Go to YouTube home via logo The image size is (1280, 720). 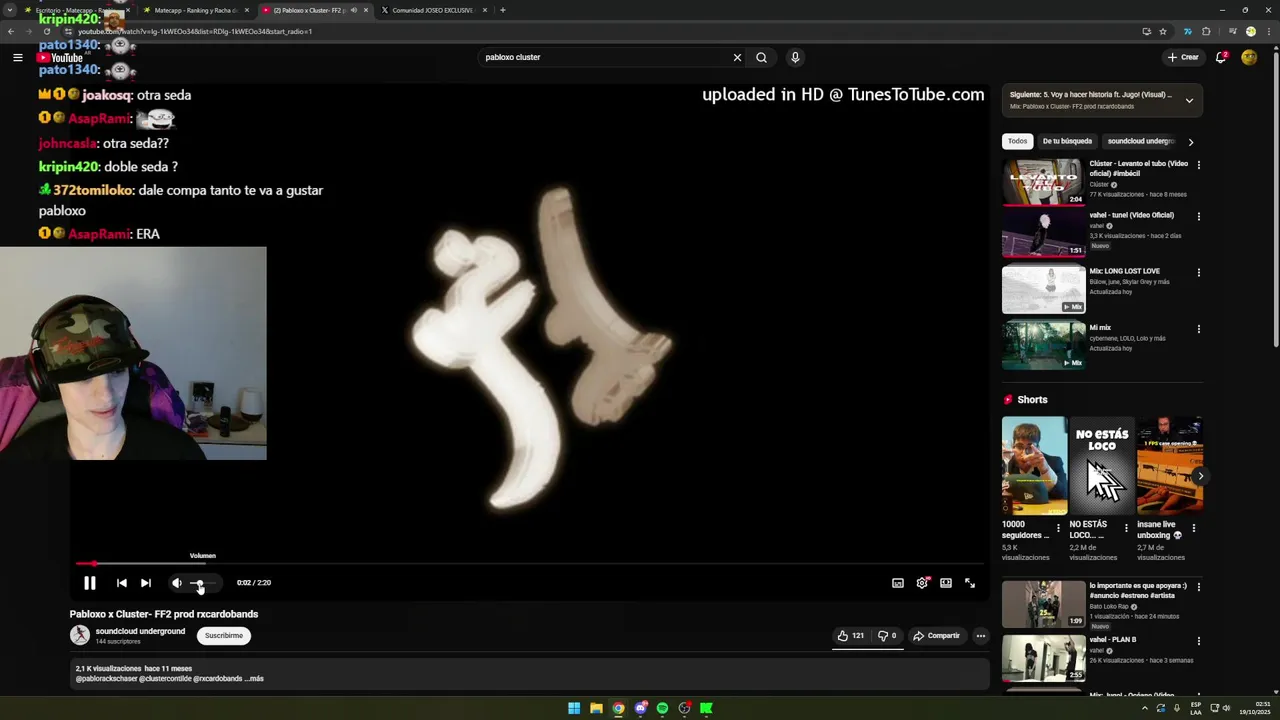[60, 57]
